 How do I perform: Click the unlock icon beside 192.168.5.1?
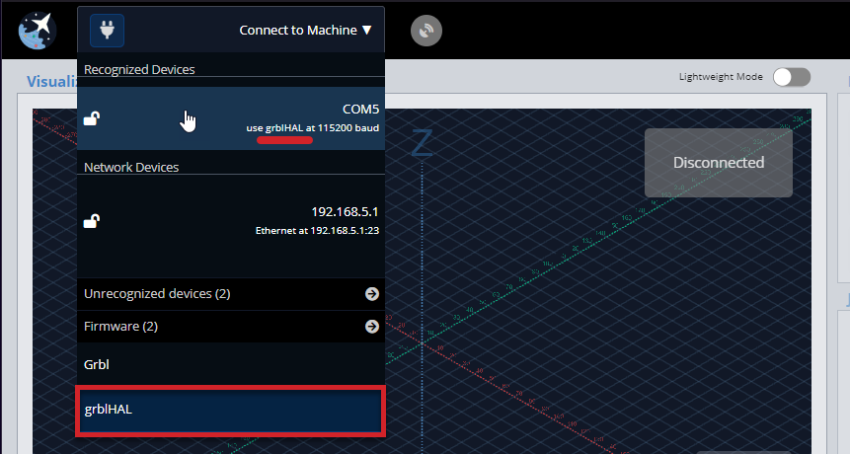[92, 221]
